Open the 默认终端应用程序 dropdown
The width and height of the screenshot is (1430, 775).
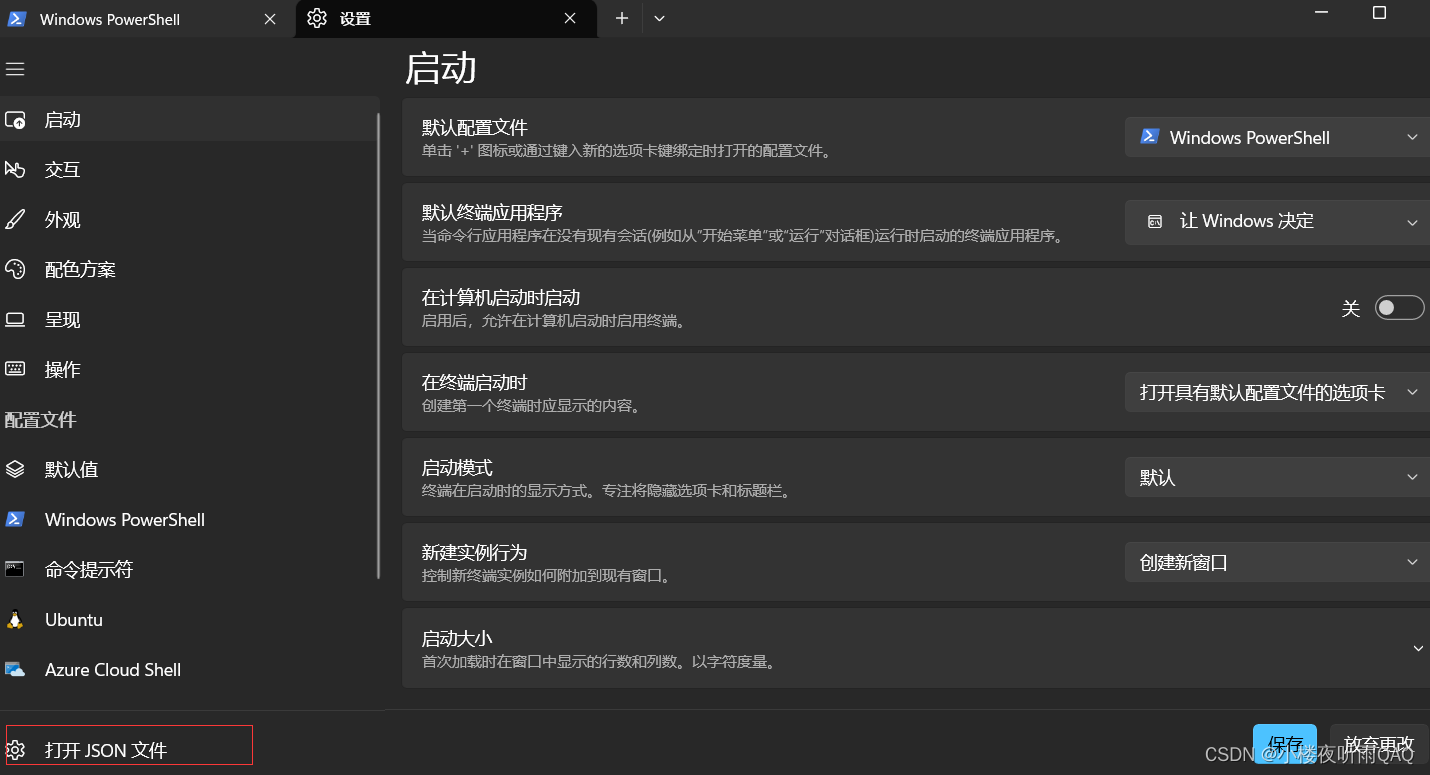point(1277,222)
